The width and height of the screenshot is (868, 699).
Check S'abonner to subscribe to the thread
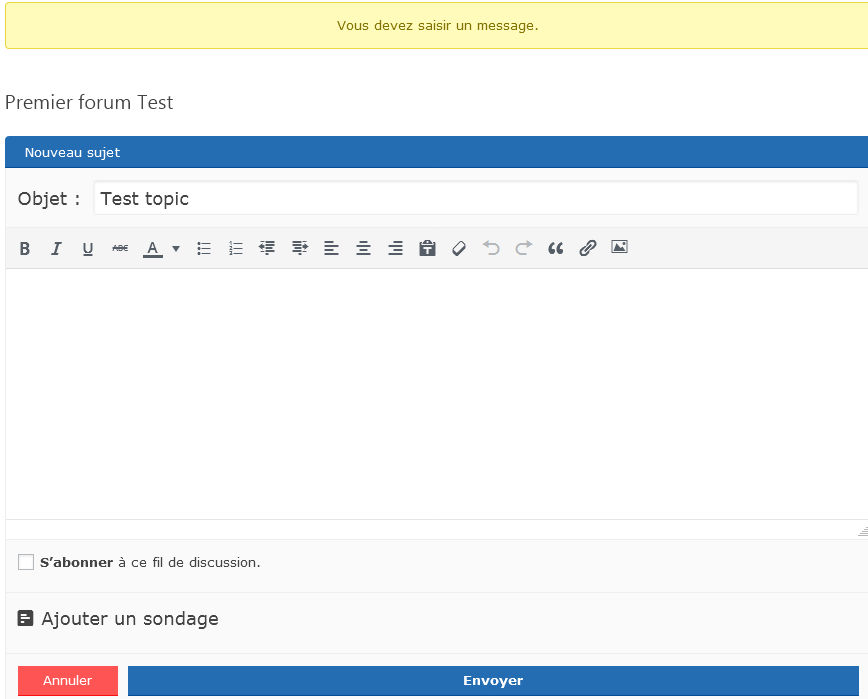click(x=26, y=562)
